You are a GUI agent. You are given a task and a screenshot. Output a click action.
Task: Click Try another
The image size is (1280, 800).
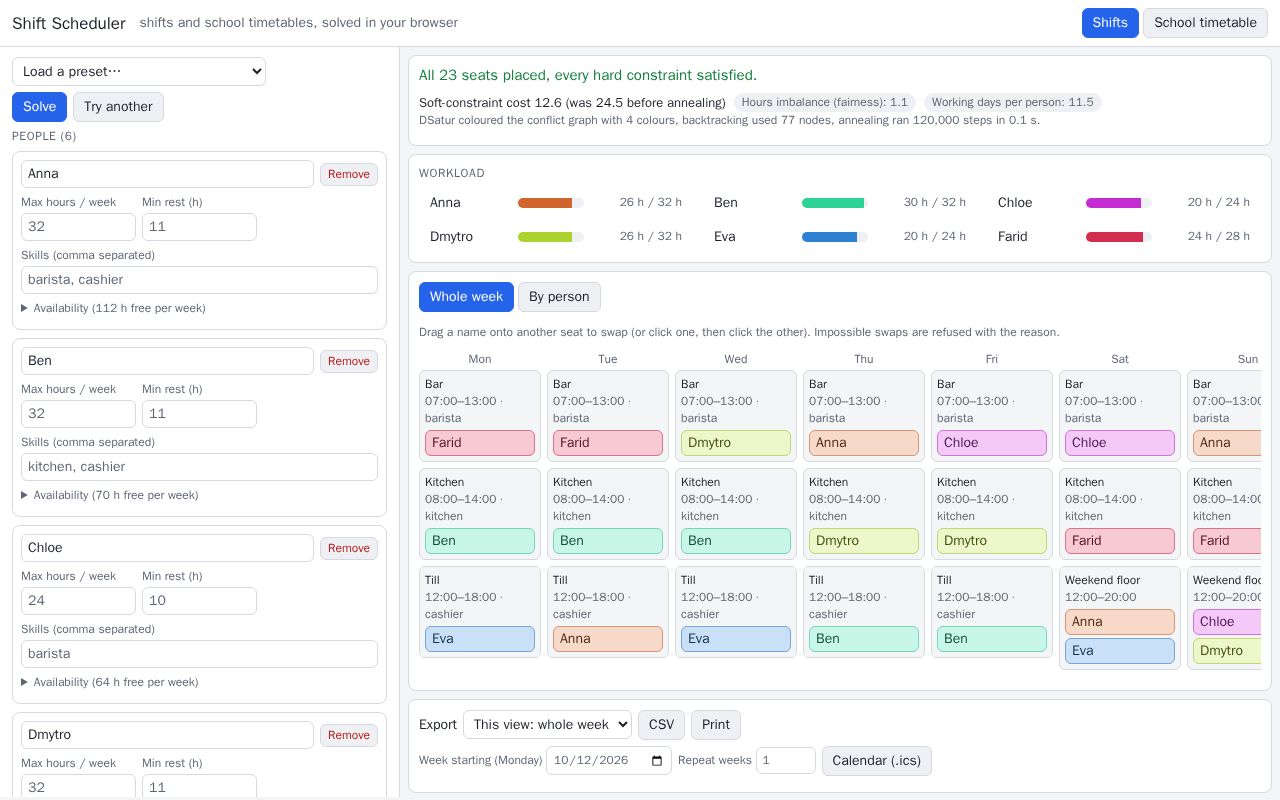pos(118,107)
